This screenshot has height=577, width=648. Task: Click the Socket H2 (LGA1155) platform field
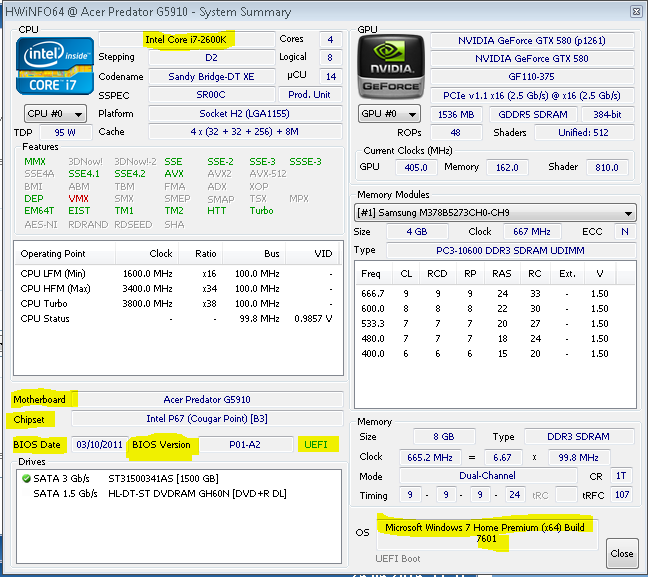tap(245, 114)
